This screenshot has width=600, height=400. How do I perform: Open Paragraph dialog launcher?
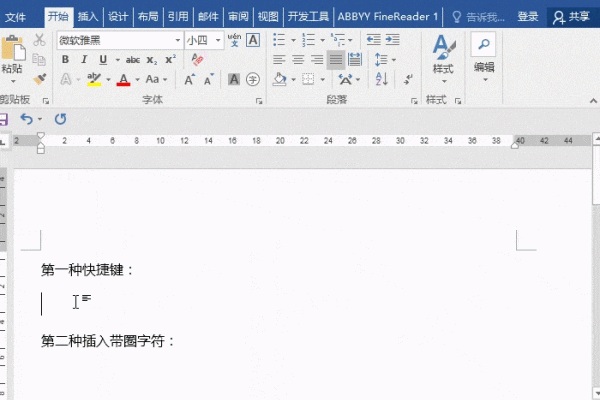pos(414,101)
